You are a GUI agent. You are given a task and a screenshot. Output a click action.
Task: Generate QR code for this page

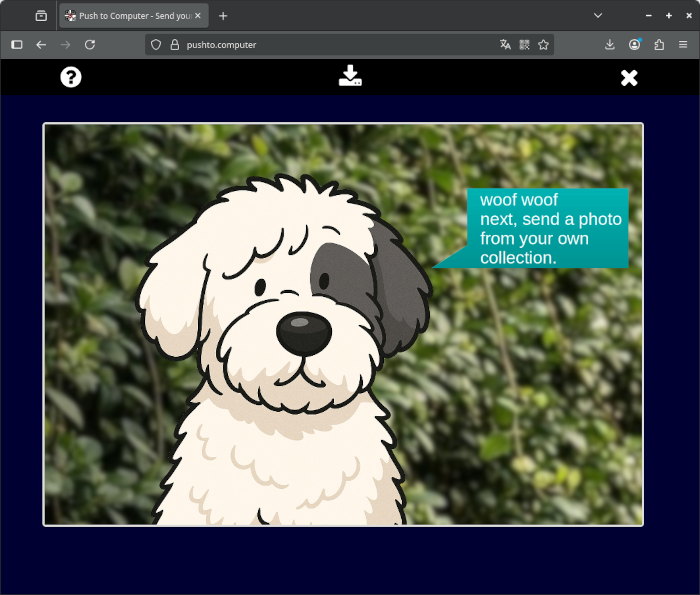point(525,45)
